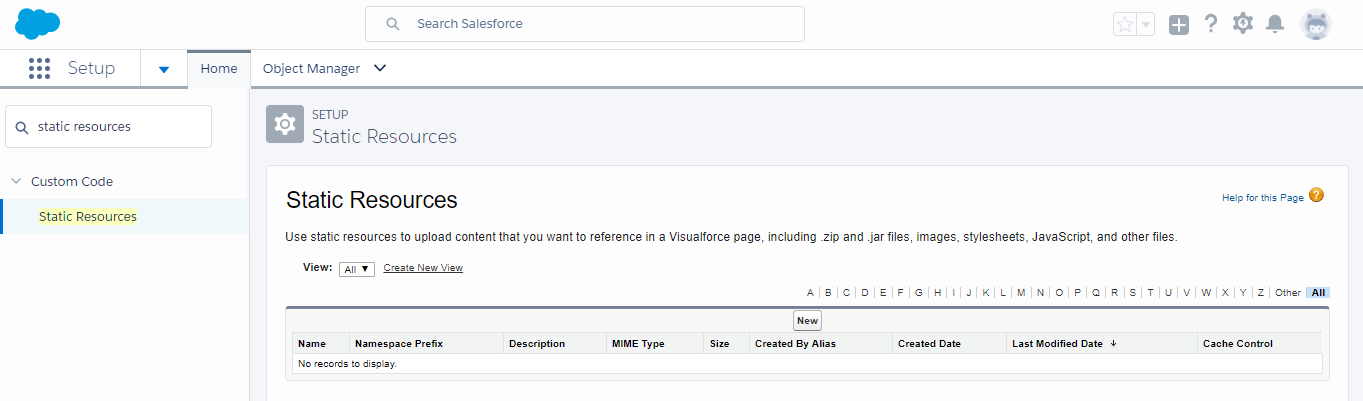1363x401 pixels.
Task: Open the Help for this Page link
Action: (x=1263, y=198)
